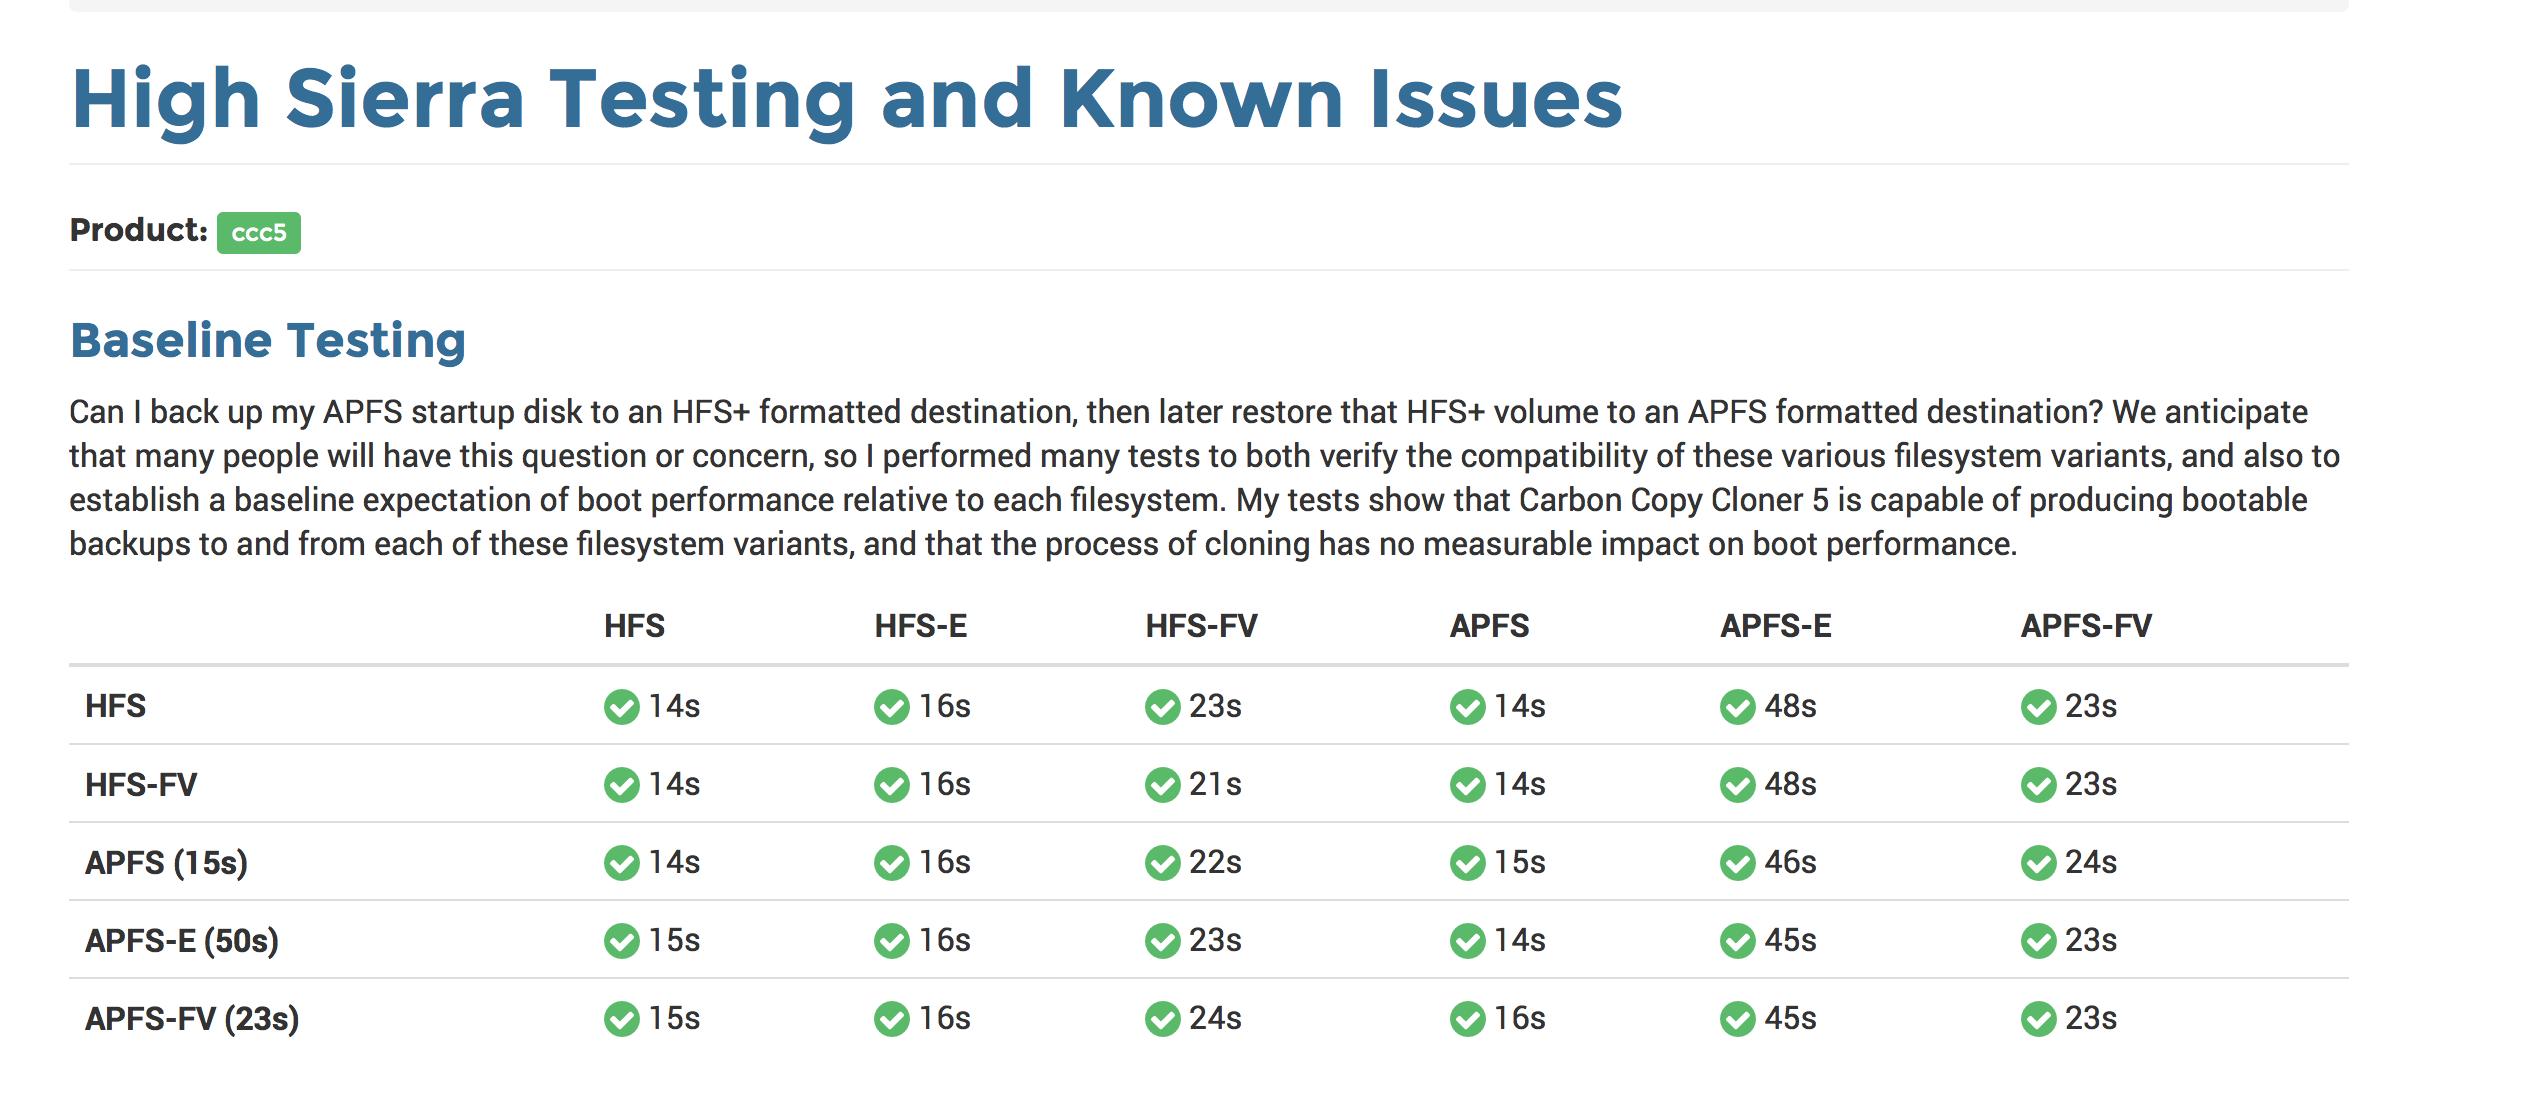The image size is (2532, 1104).
Task: Click the APFS-E (50s) row HFS-FV column checkmark
Action: 1162,941
